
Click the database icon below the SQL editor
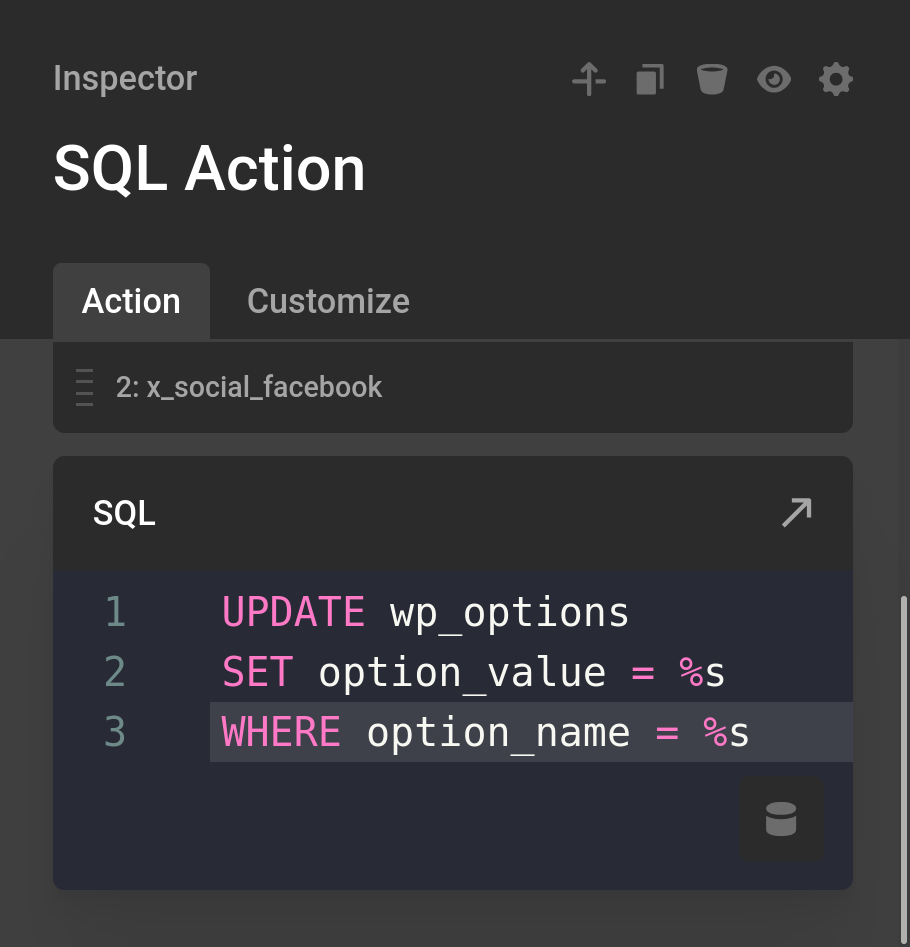781,818
